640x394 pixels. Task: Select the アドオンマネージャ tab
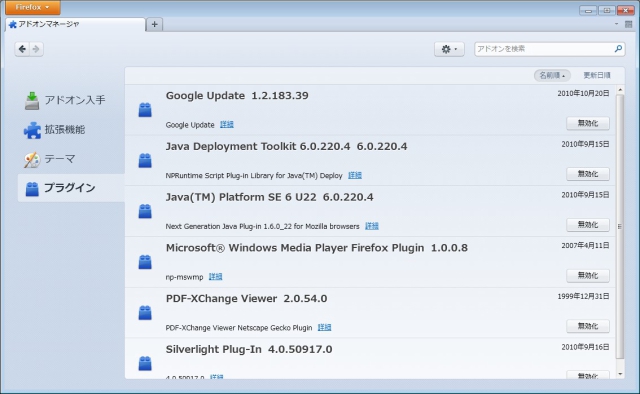(x=76, y=24)
